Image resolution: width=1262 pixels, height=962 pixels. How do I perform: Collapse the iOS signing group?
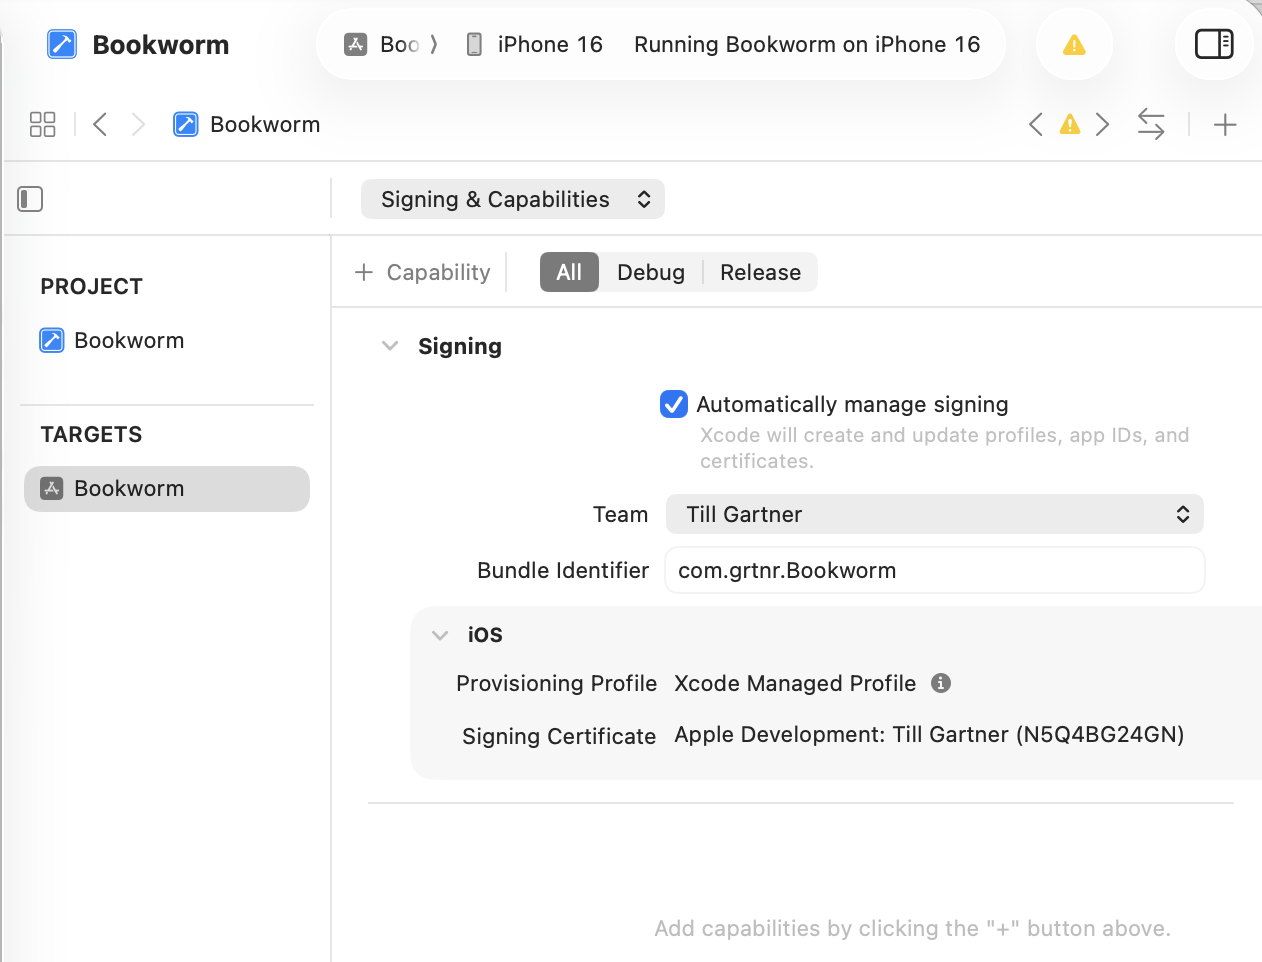pos(440,635)
